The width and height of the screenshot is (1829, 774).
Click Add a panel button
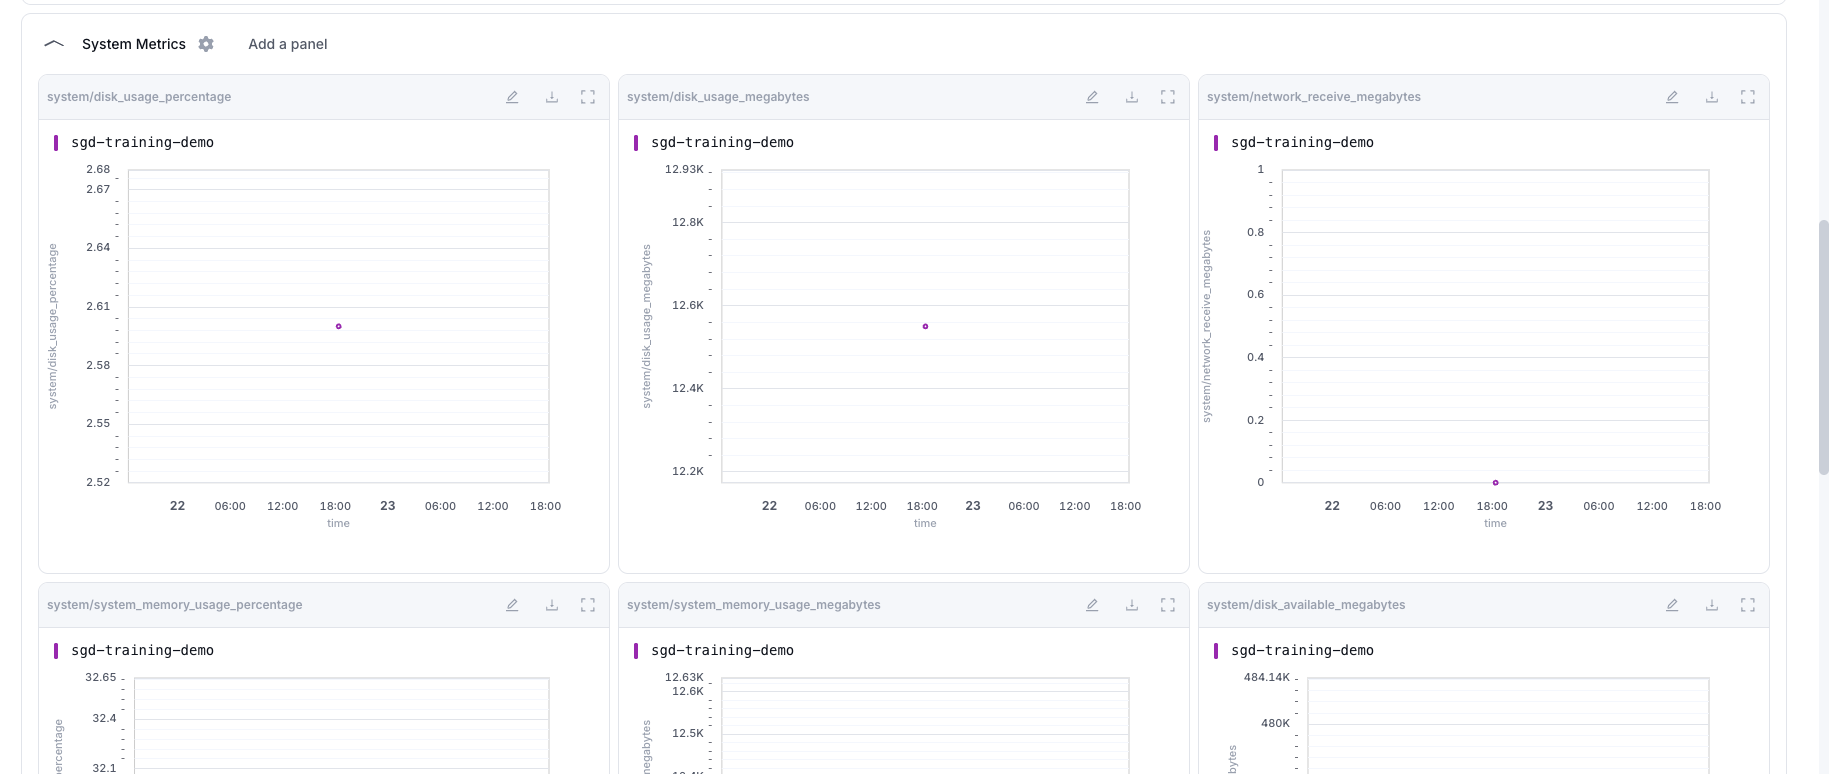point(288,44)
